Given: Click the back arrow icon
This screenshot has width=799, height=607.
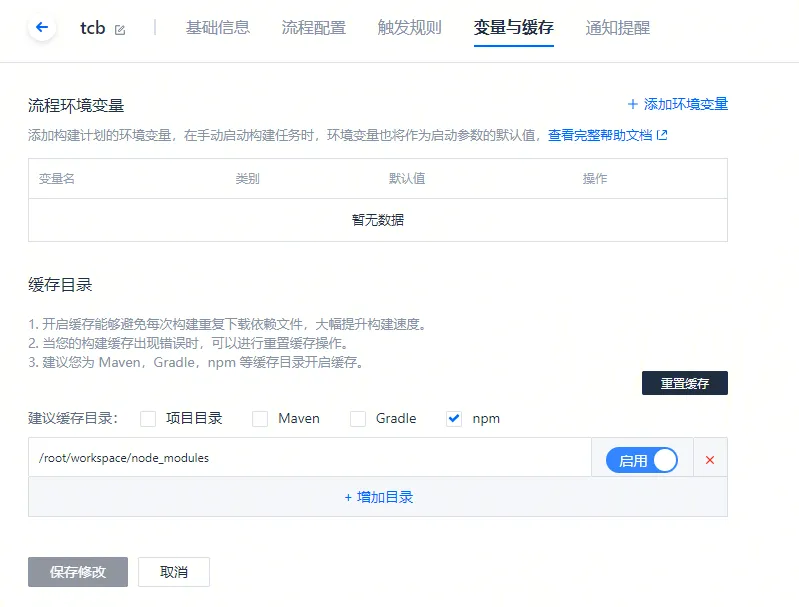Looking at the screenshot, I should click(x=41, y=28).
